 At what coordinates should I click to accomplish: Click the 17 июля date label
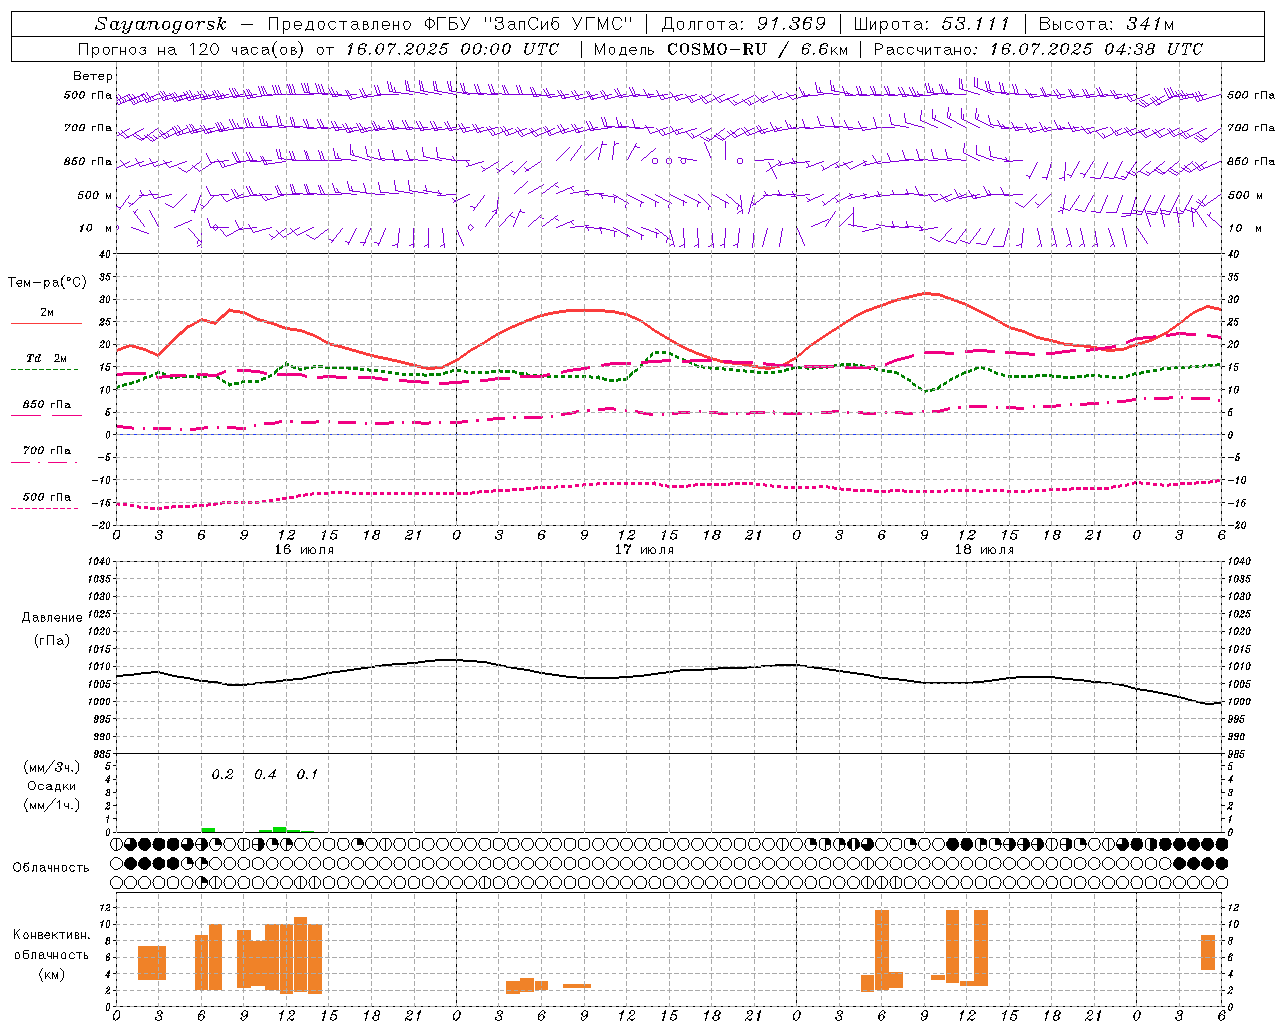click(x=644, y=550)
